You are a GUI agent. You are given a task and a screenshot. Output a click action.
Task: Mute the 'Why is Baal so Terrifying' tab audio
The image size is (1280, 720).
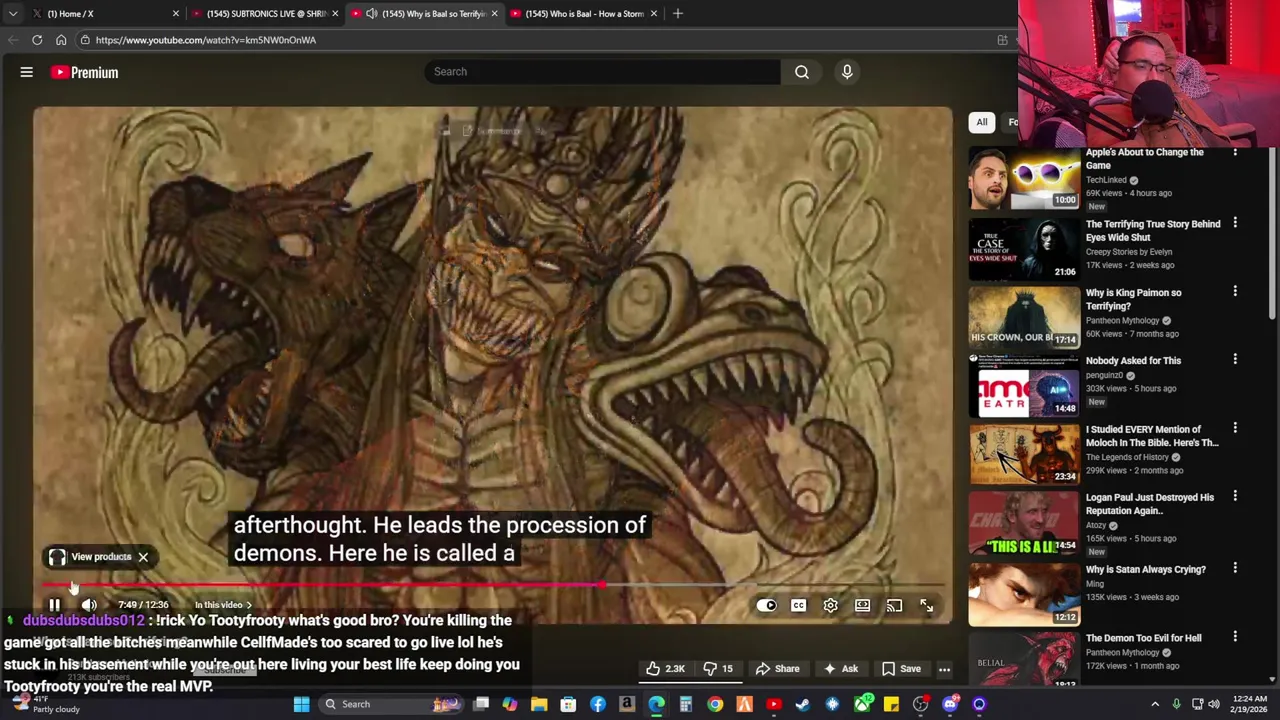tap(371, 14)
